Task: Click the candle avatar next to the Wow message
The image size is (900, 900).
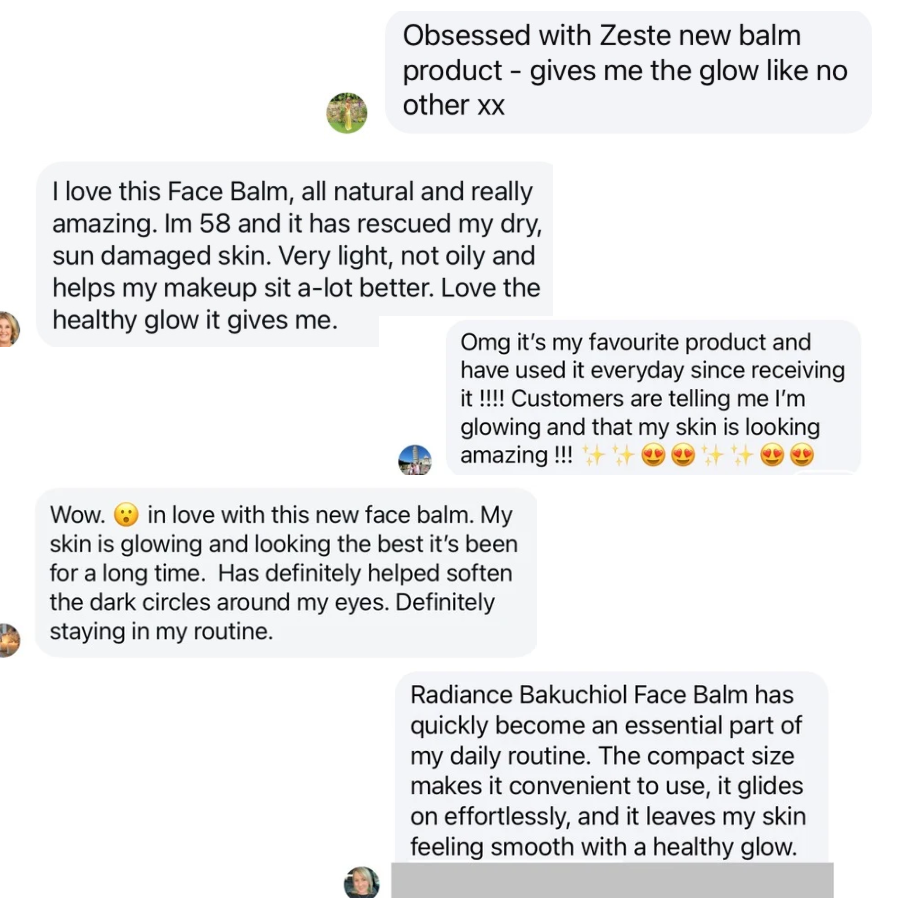Action: 8,640
